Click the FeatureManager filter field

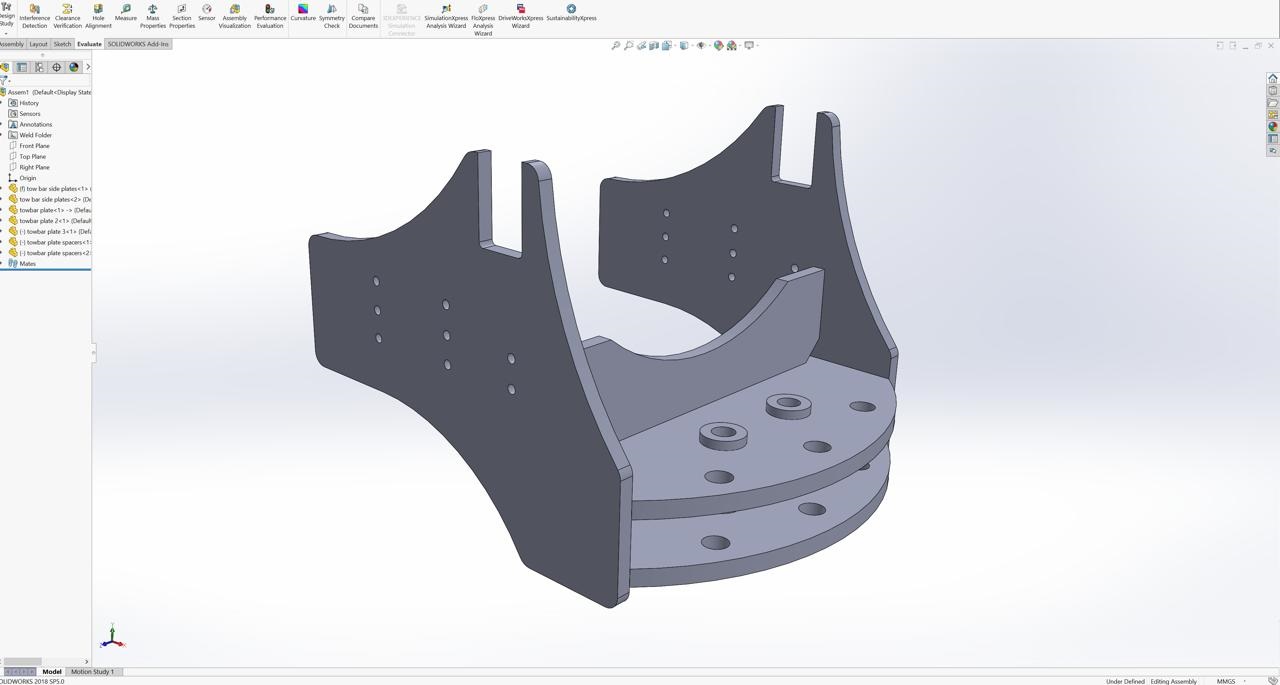(45, 81)
